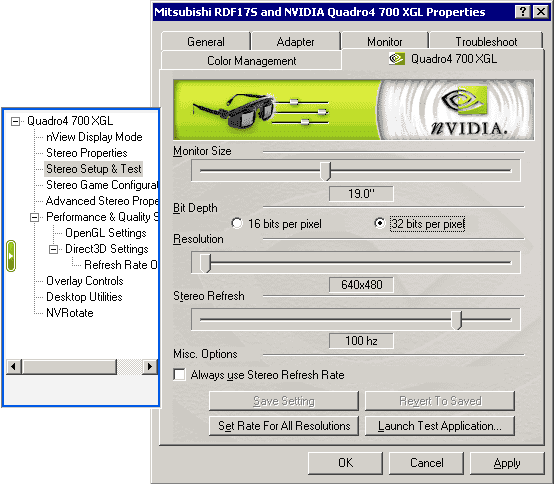Collapse Direct3D Settings node
This screenshot has height=484, width=554.
[53, 249]
